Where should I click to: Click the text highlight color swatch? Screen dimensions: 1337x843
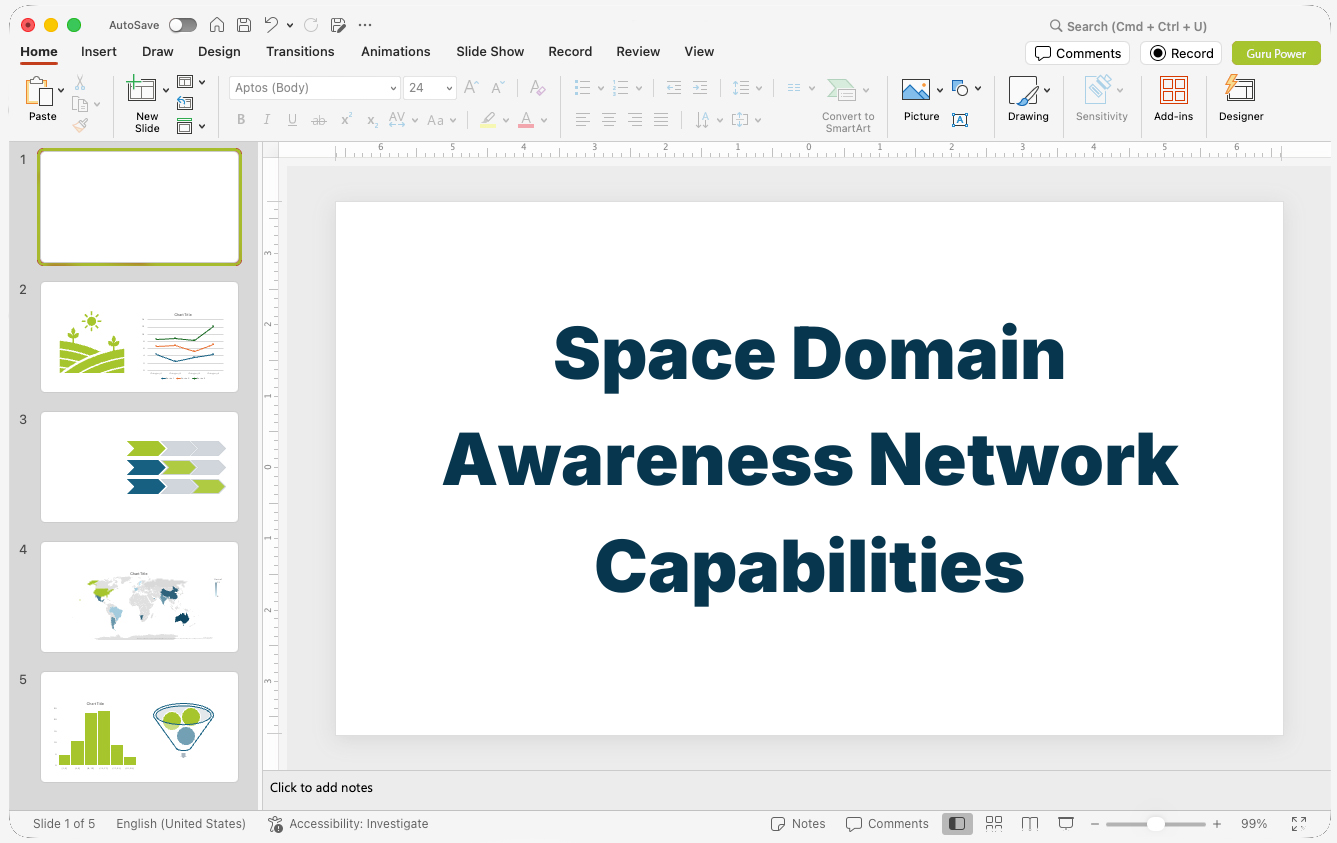click(488, 120)
